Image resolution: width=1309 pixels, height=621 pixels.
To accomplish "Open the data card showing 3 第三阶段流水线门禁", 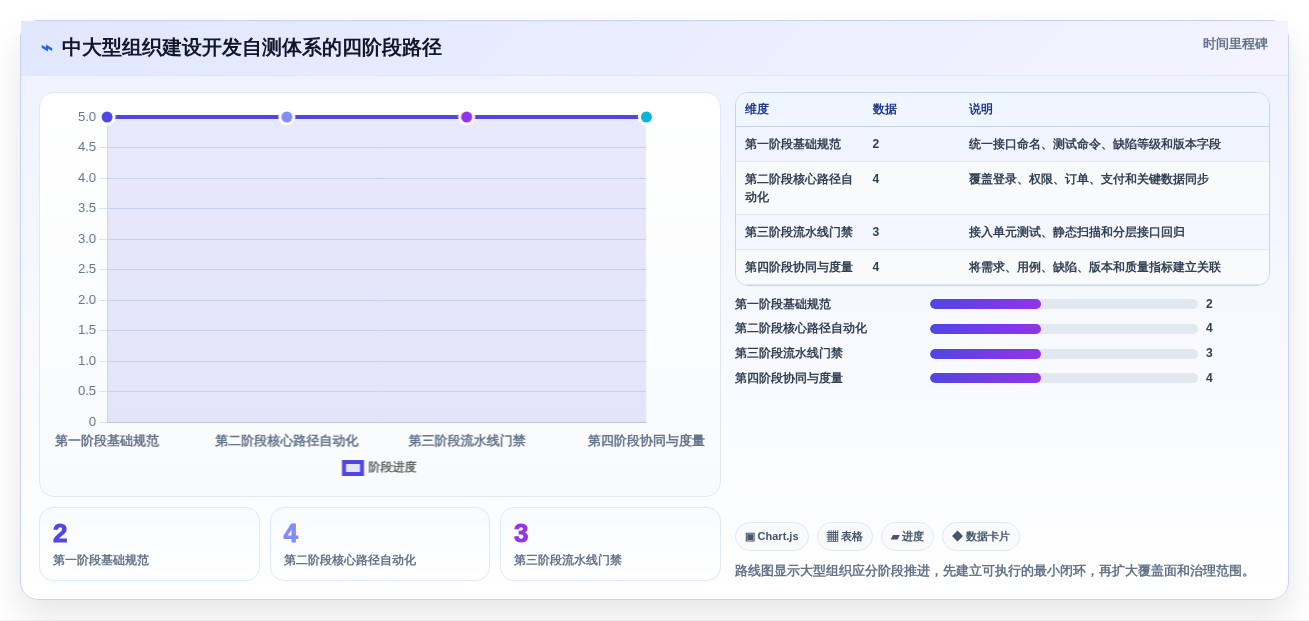I will coord(610,544).
